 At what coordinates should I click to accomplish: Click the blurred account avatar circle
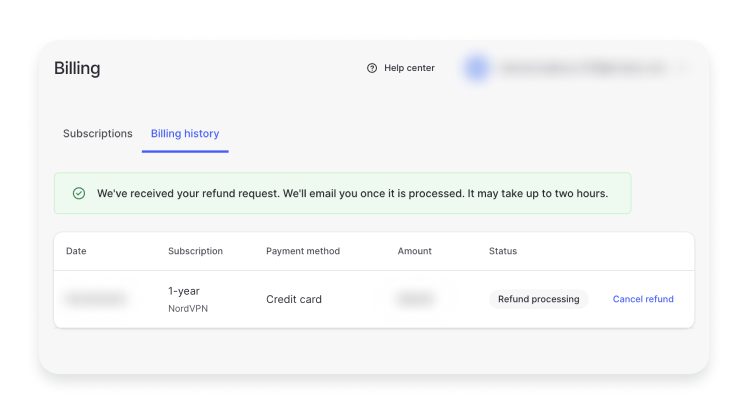(x=476, y=68)
